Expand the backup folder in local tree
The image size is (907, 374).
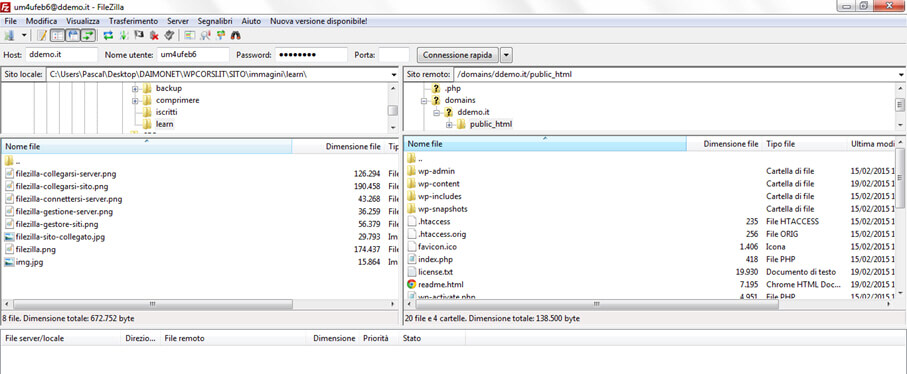[x=135, y=88]
